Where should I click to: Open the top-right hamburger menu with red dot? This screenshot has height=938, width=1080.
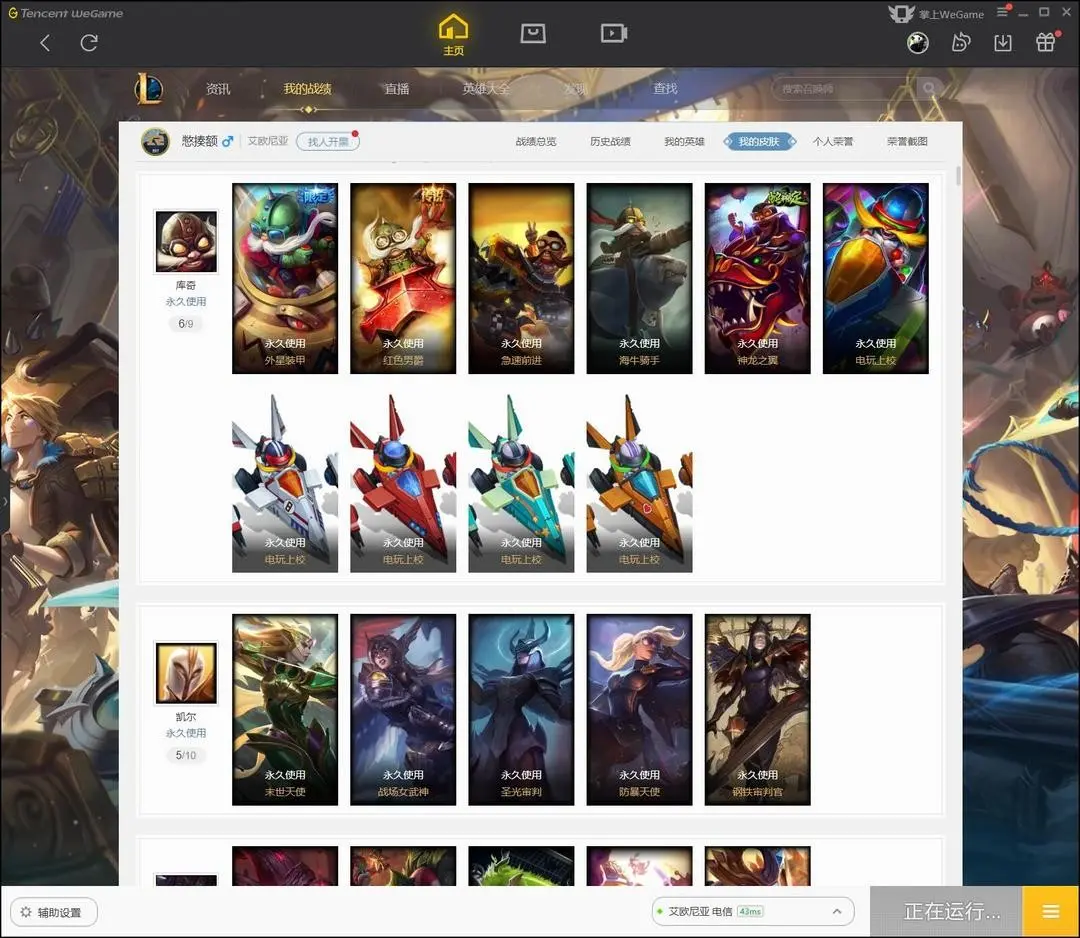[x=1003, y=12]
